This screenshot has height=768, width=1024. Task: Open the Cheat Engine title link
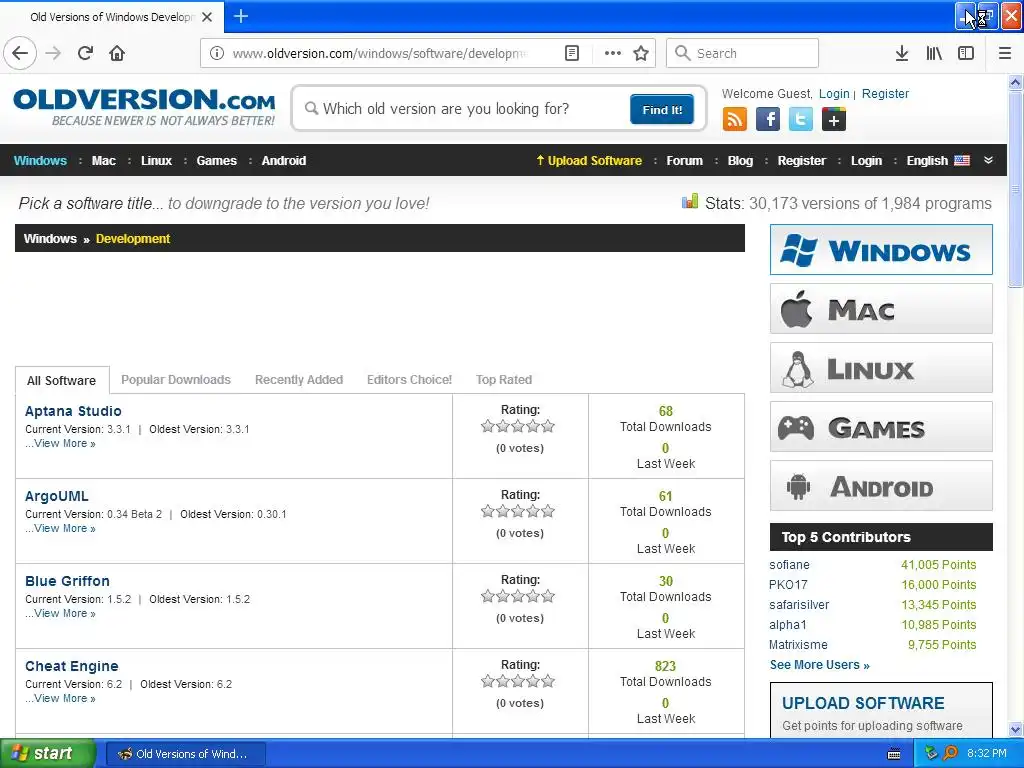[72, 665]
